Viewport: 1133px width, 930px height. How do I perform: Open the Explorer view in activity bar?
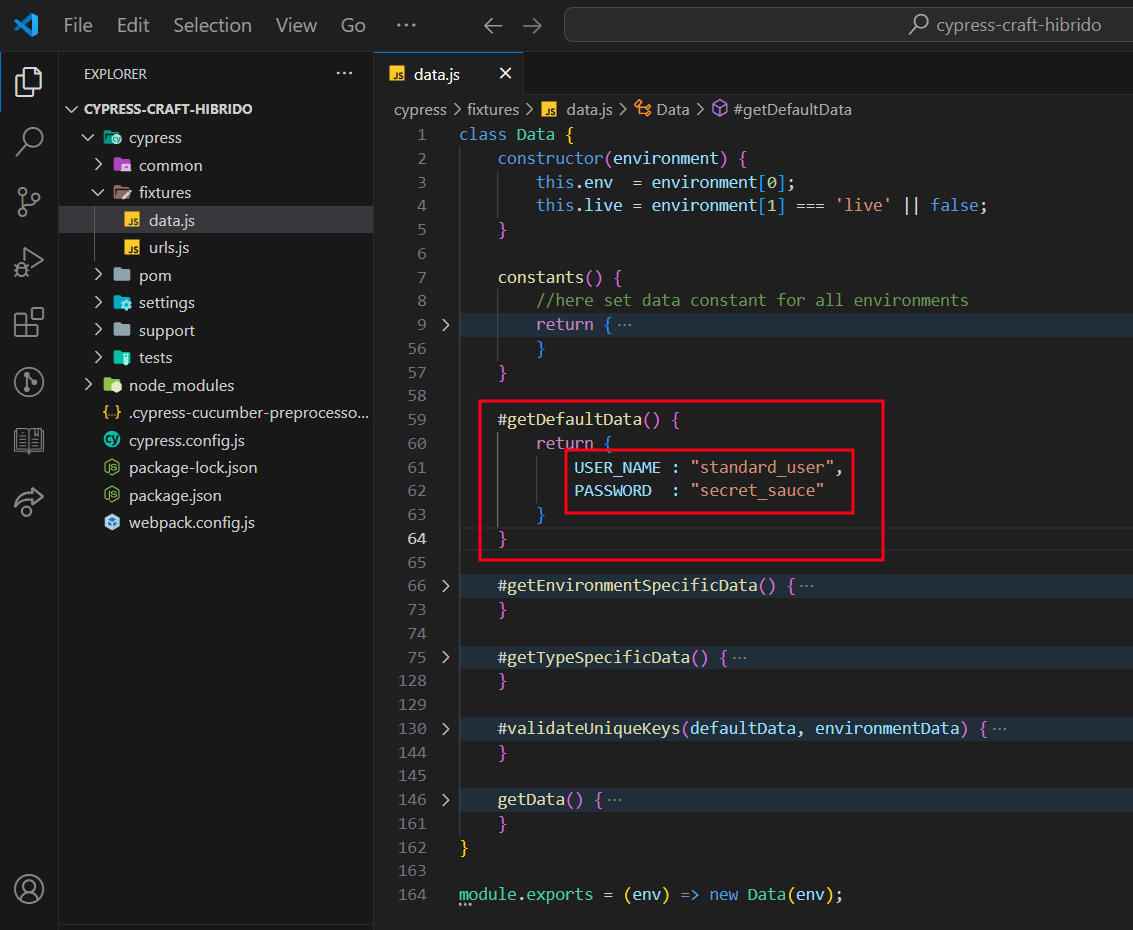pyautogui.click(x=28, y=82)
